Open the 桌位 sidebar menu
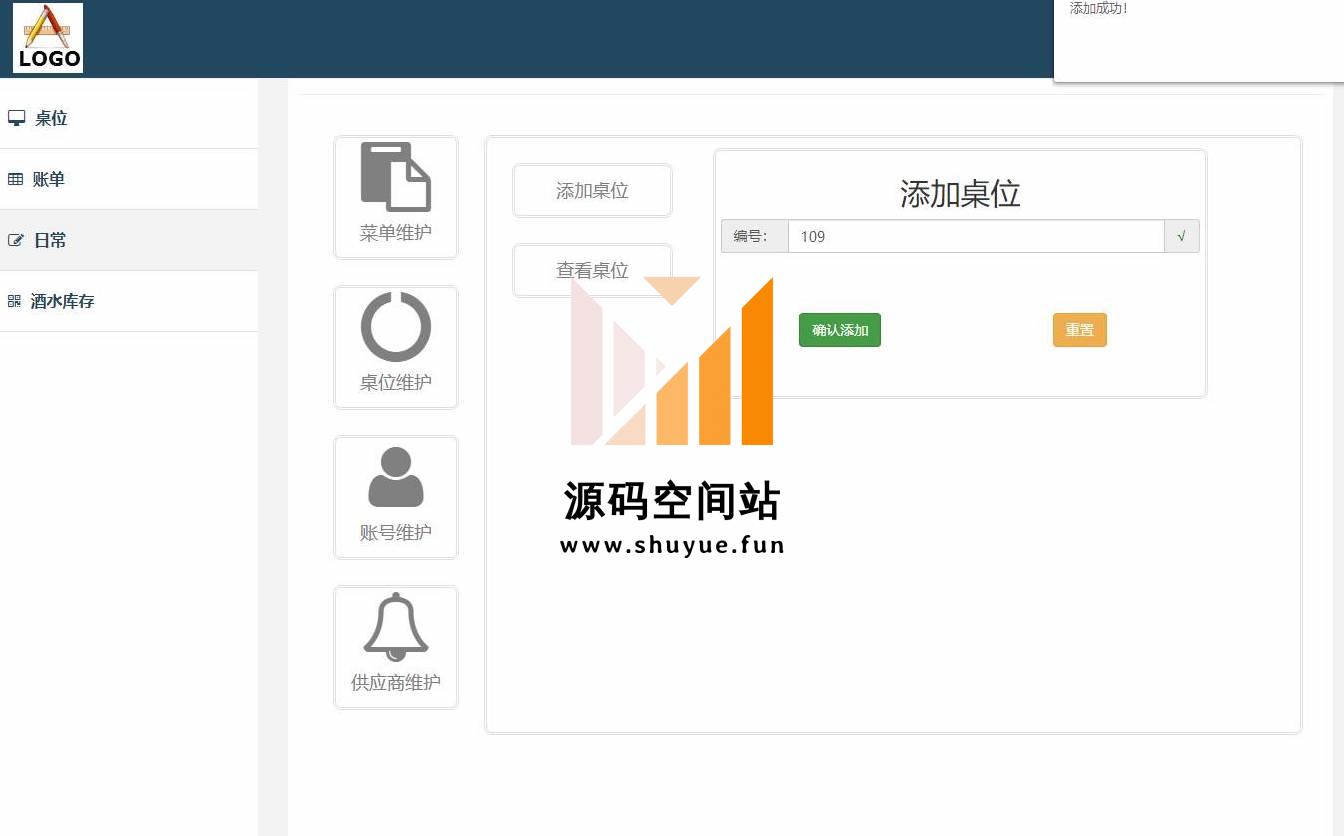Image resolution: width=1344 pixels, height=836 pixels. coord(129,118)
